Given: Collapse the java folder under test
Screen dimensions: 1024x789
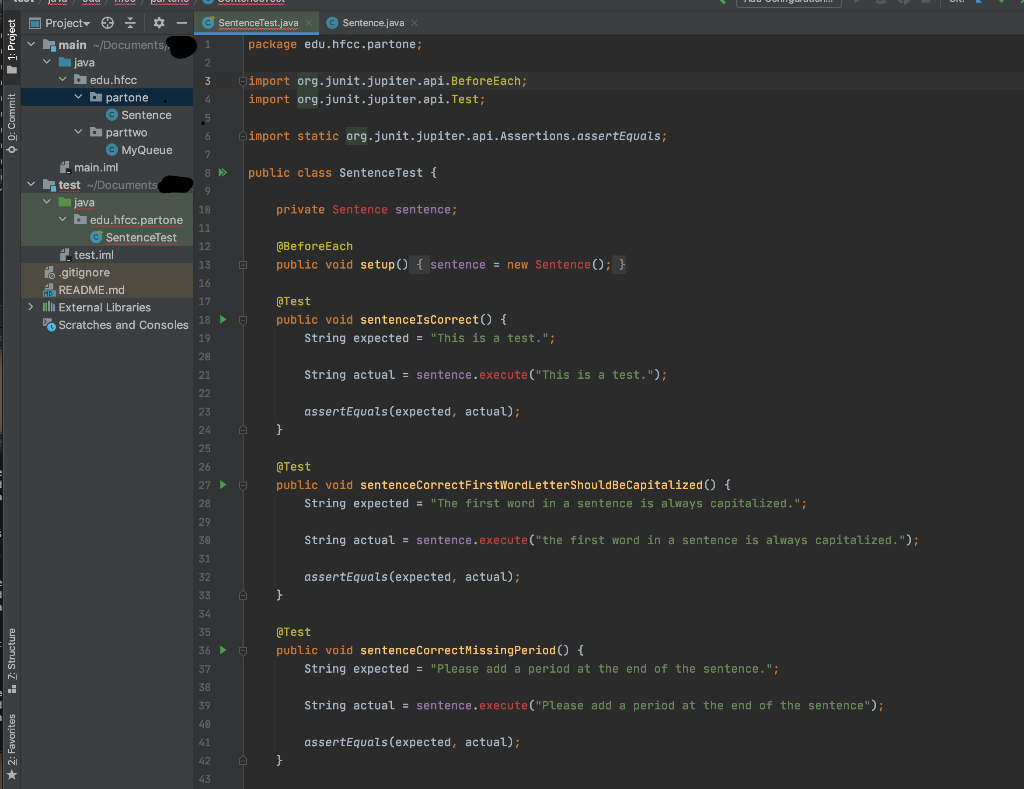Looking at the screenshot, I should (x=46, y=202).
